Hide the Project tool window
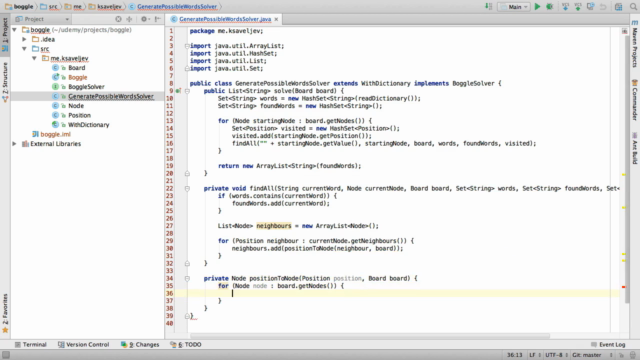 click(x=158, y=19)
